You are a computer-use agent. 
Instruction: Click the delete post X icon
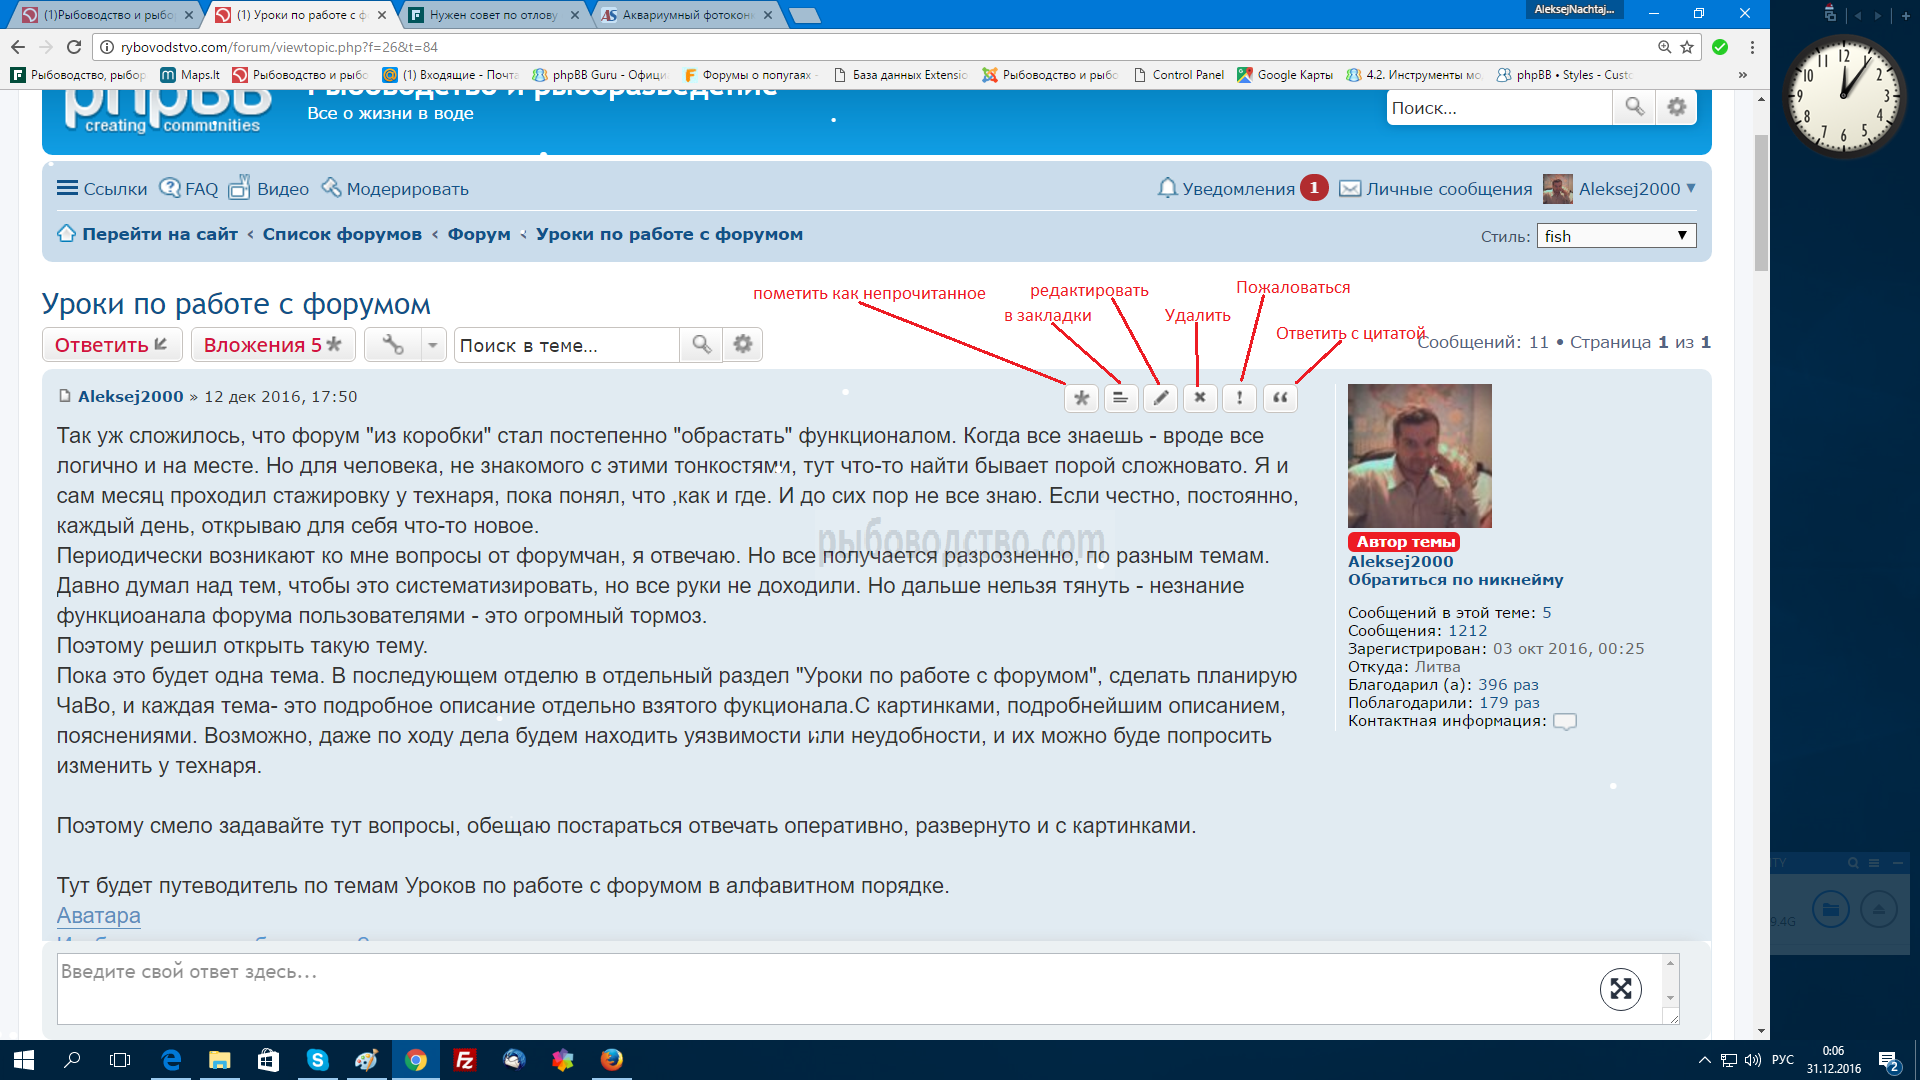click(1200, 398)
